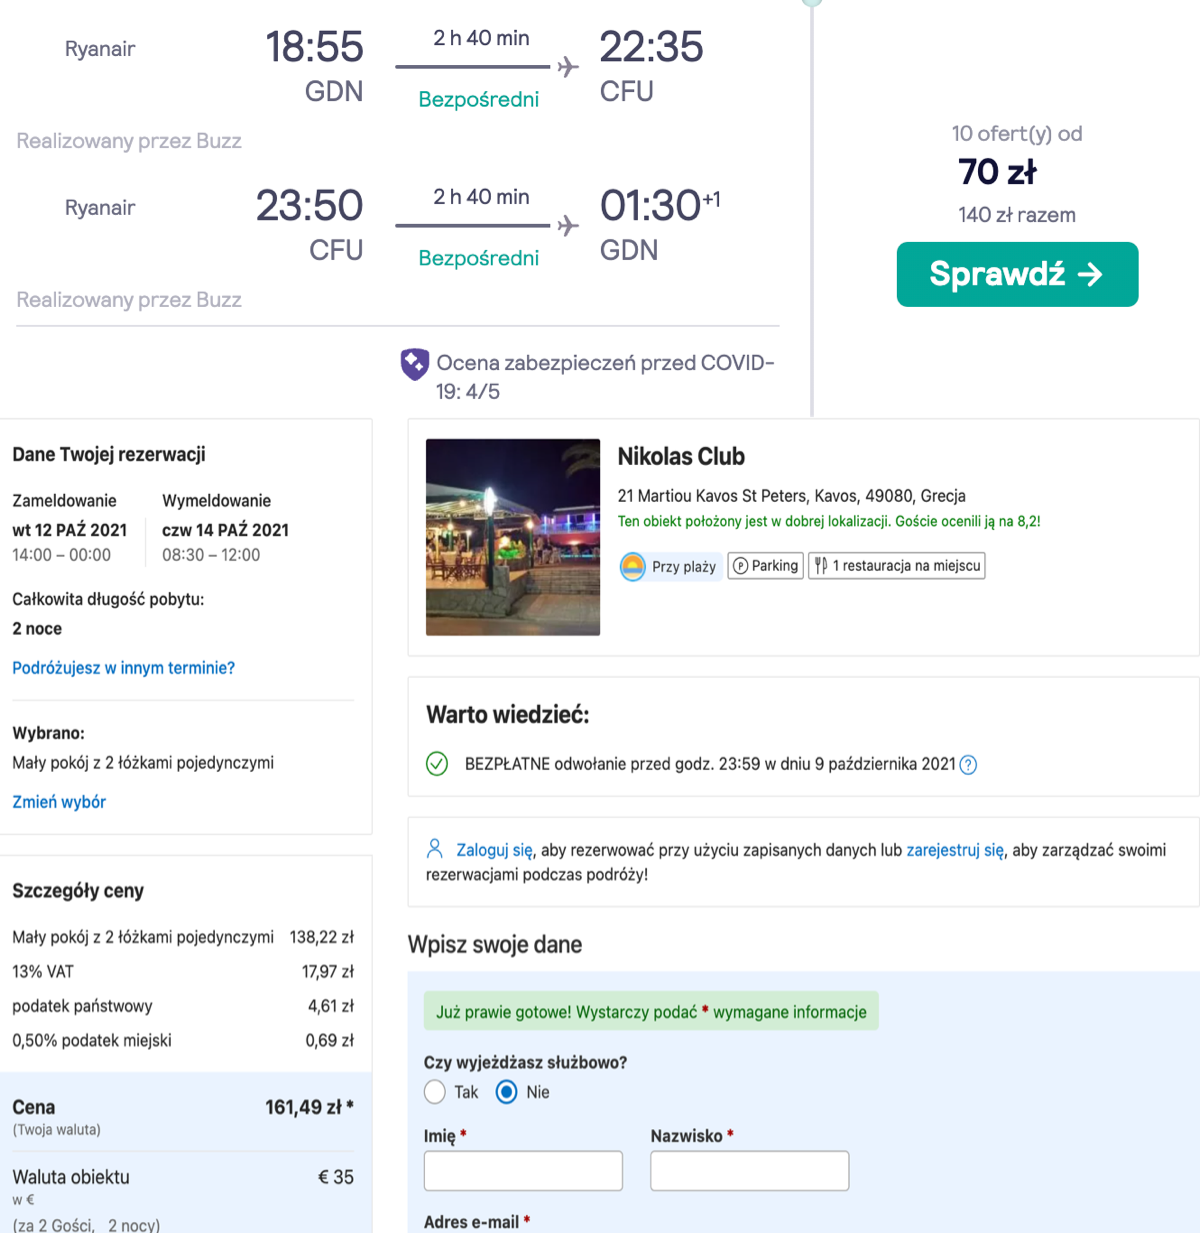The image size is (1200, 1233).
Task: Click the Parking P icon
Action: coord(741,566)
